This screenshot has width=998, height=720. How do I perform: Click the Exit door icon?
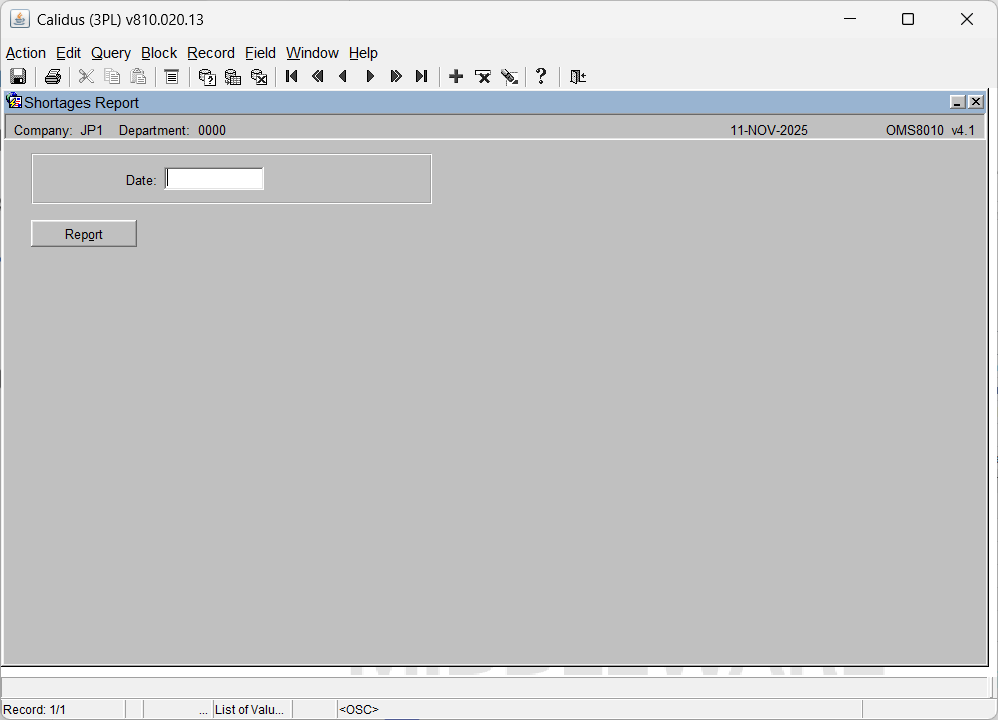click(x=577, y=77)
